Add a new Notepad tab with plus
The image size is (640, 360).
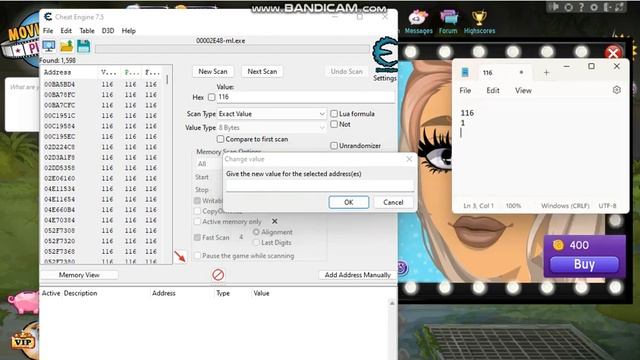546,73
